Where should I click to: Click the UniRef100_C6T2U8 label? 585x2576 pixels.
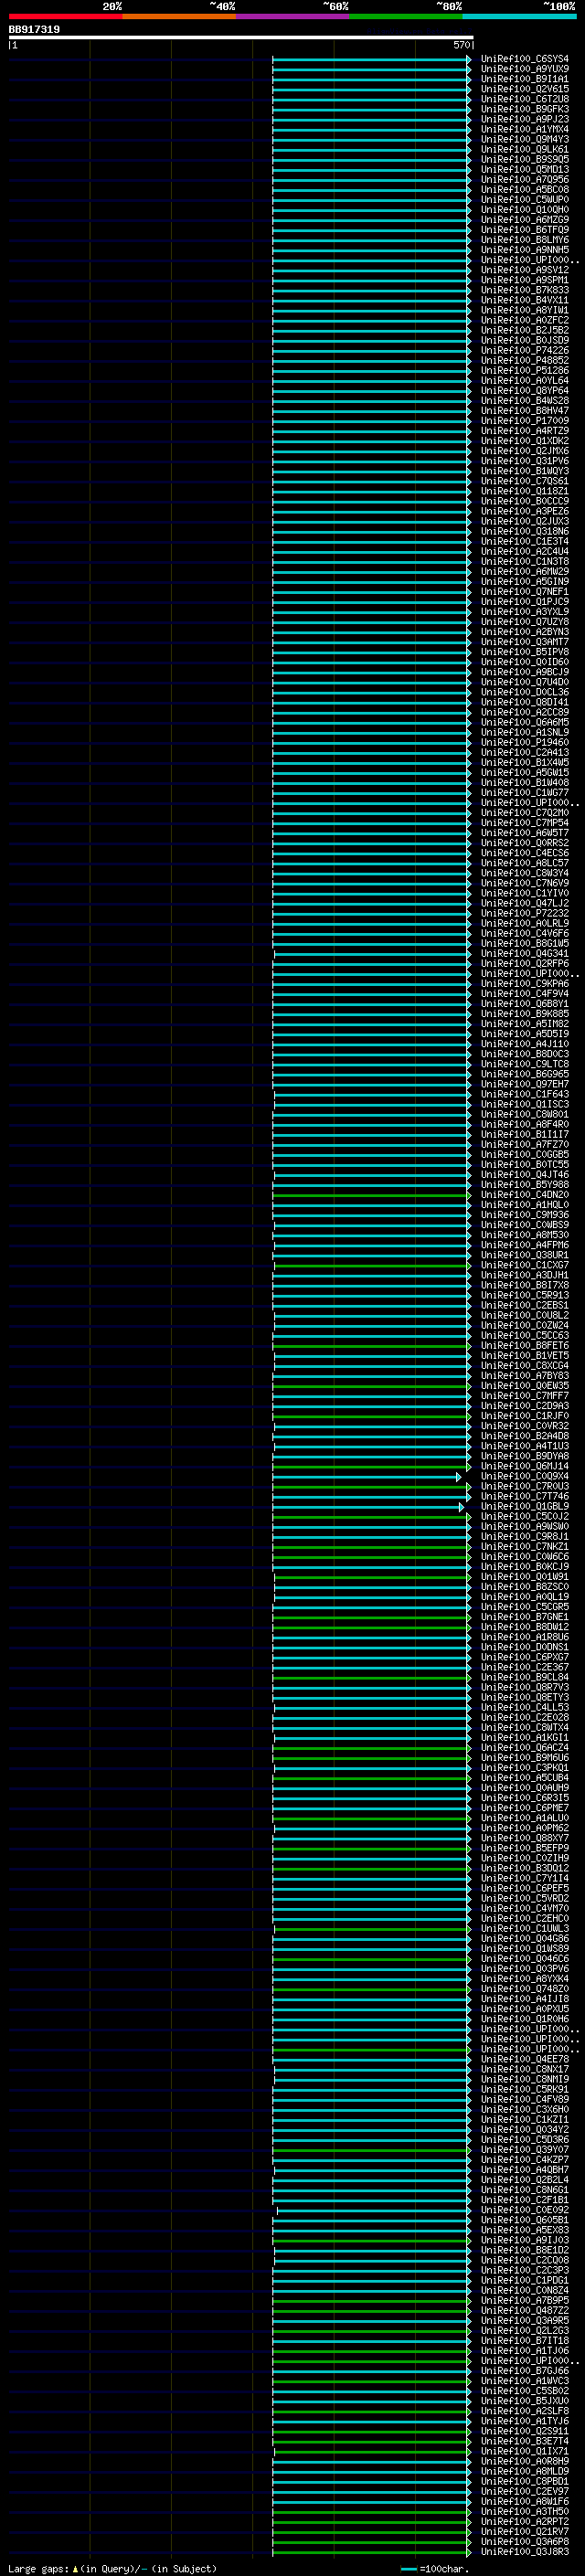525,99
